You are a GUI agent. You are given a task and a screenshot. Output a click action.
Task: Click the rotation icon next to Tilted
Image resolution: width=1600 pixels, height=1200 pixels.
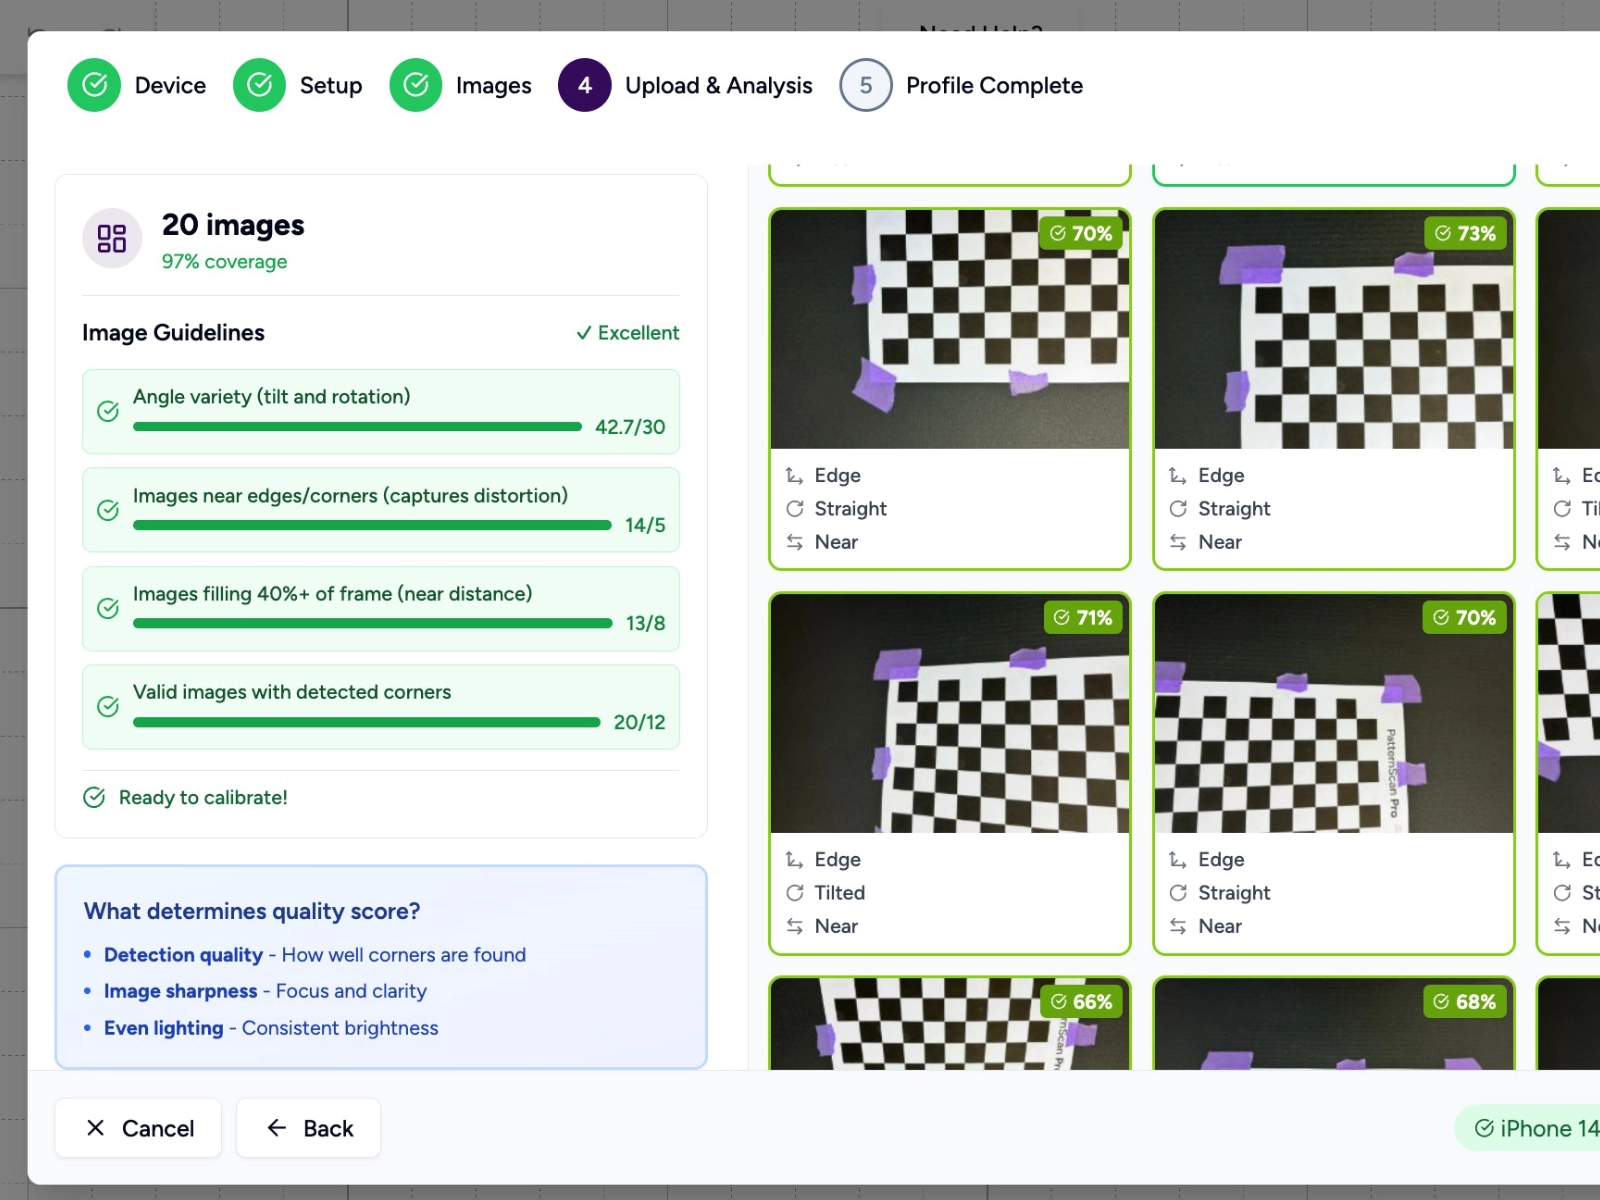pos(795,893)
